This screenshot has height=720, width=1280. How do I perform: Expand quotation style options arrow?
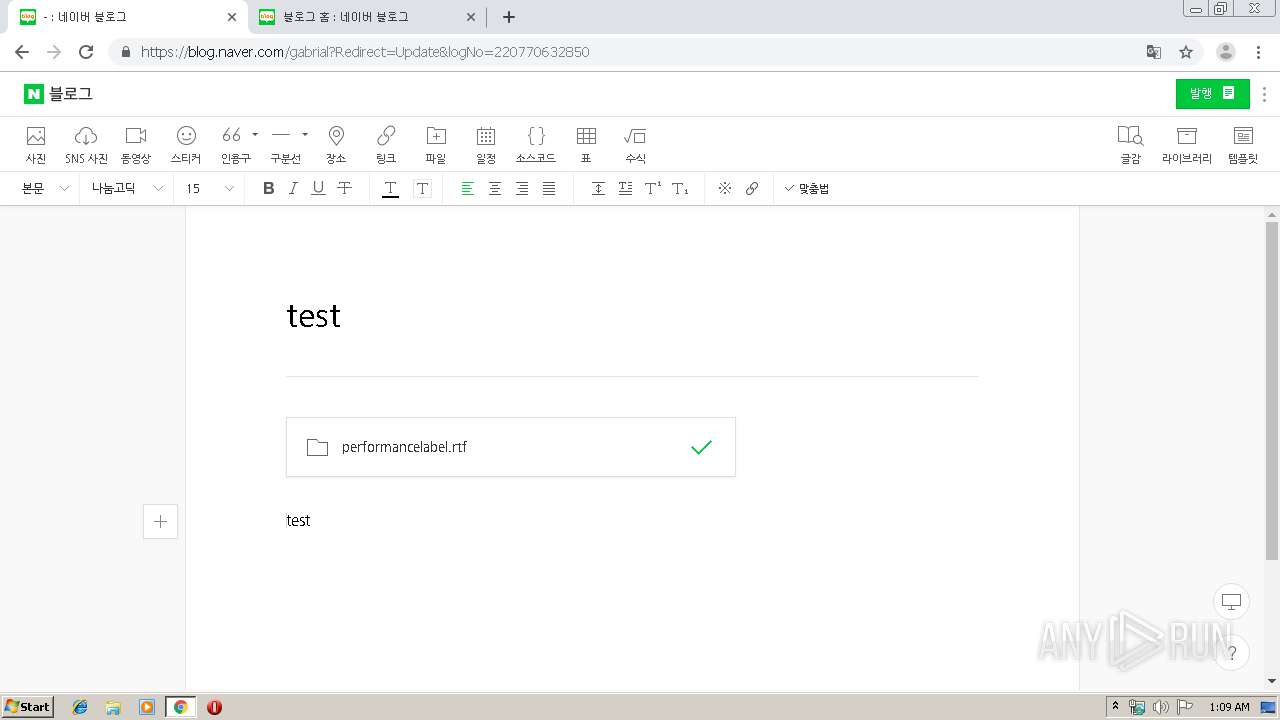255,134
